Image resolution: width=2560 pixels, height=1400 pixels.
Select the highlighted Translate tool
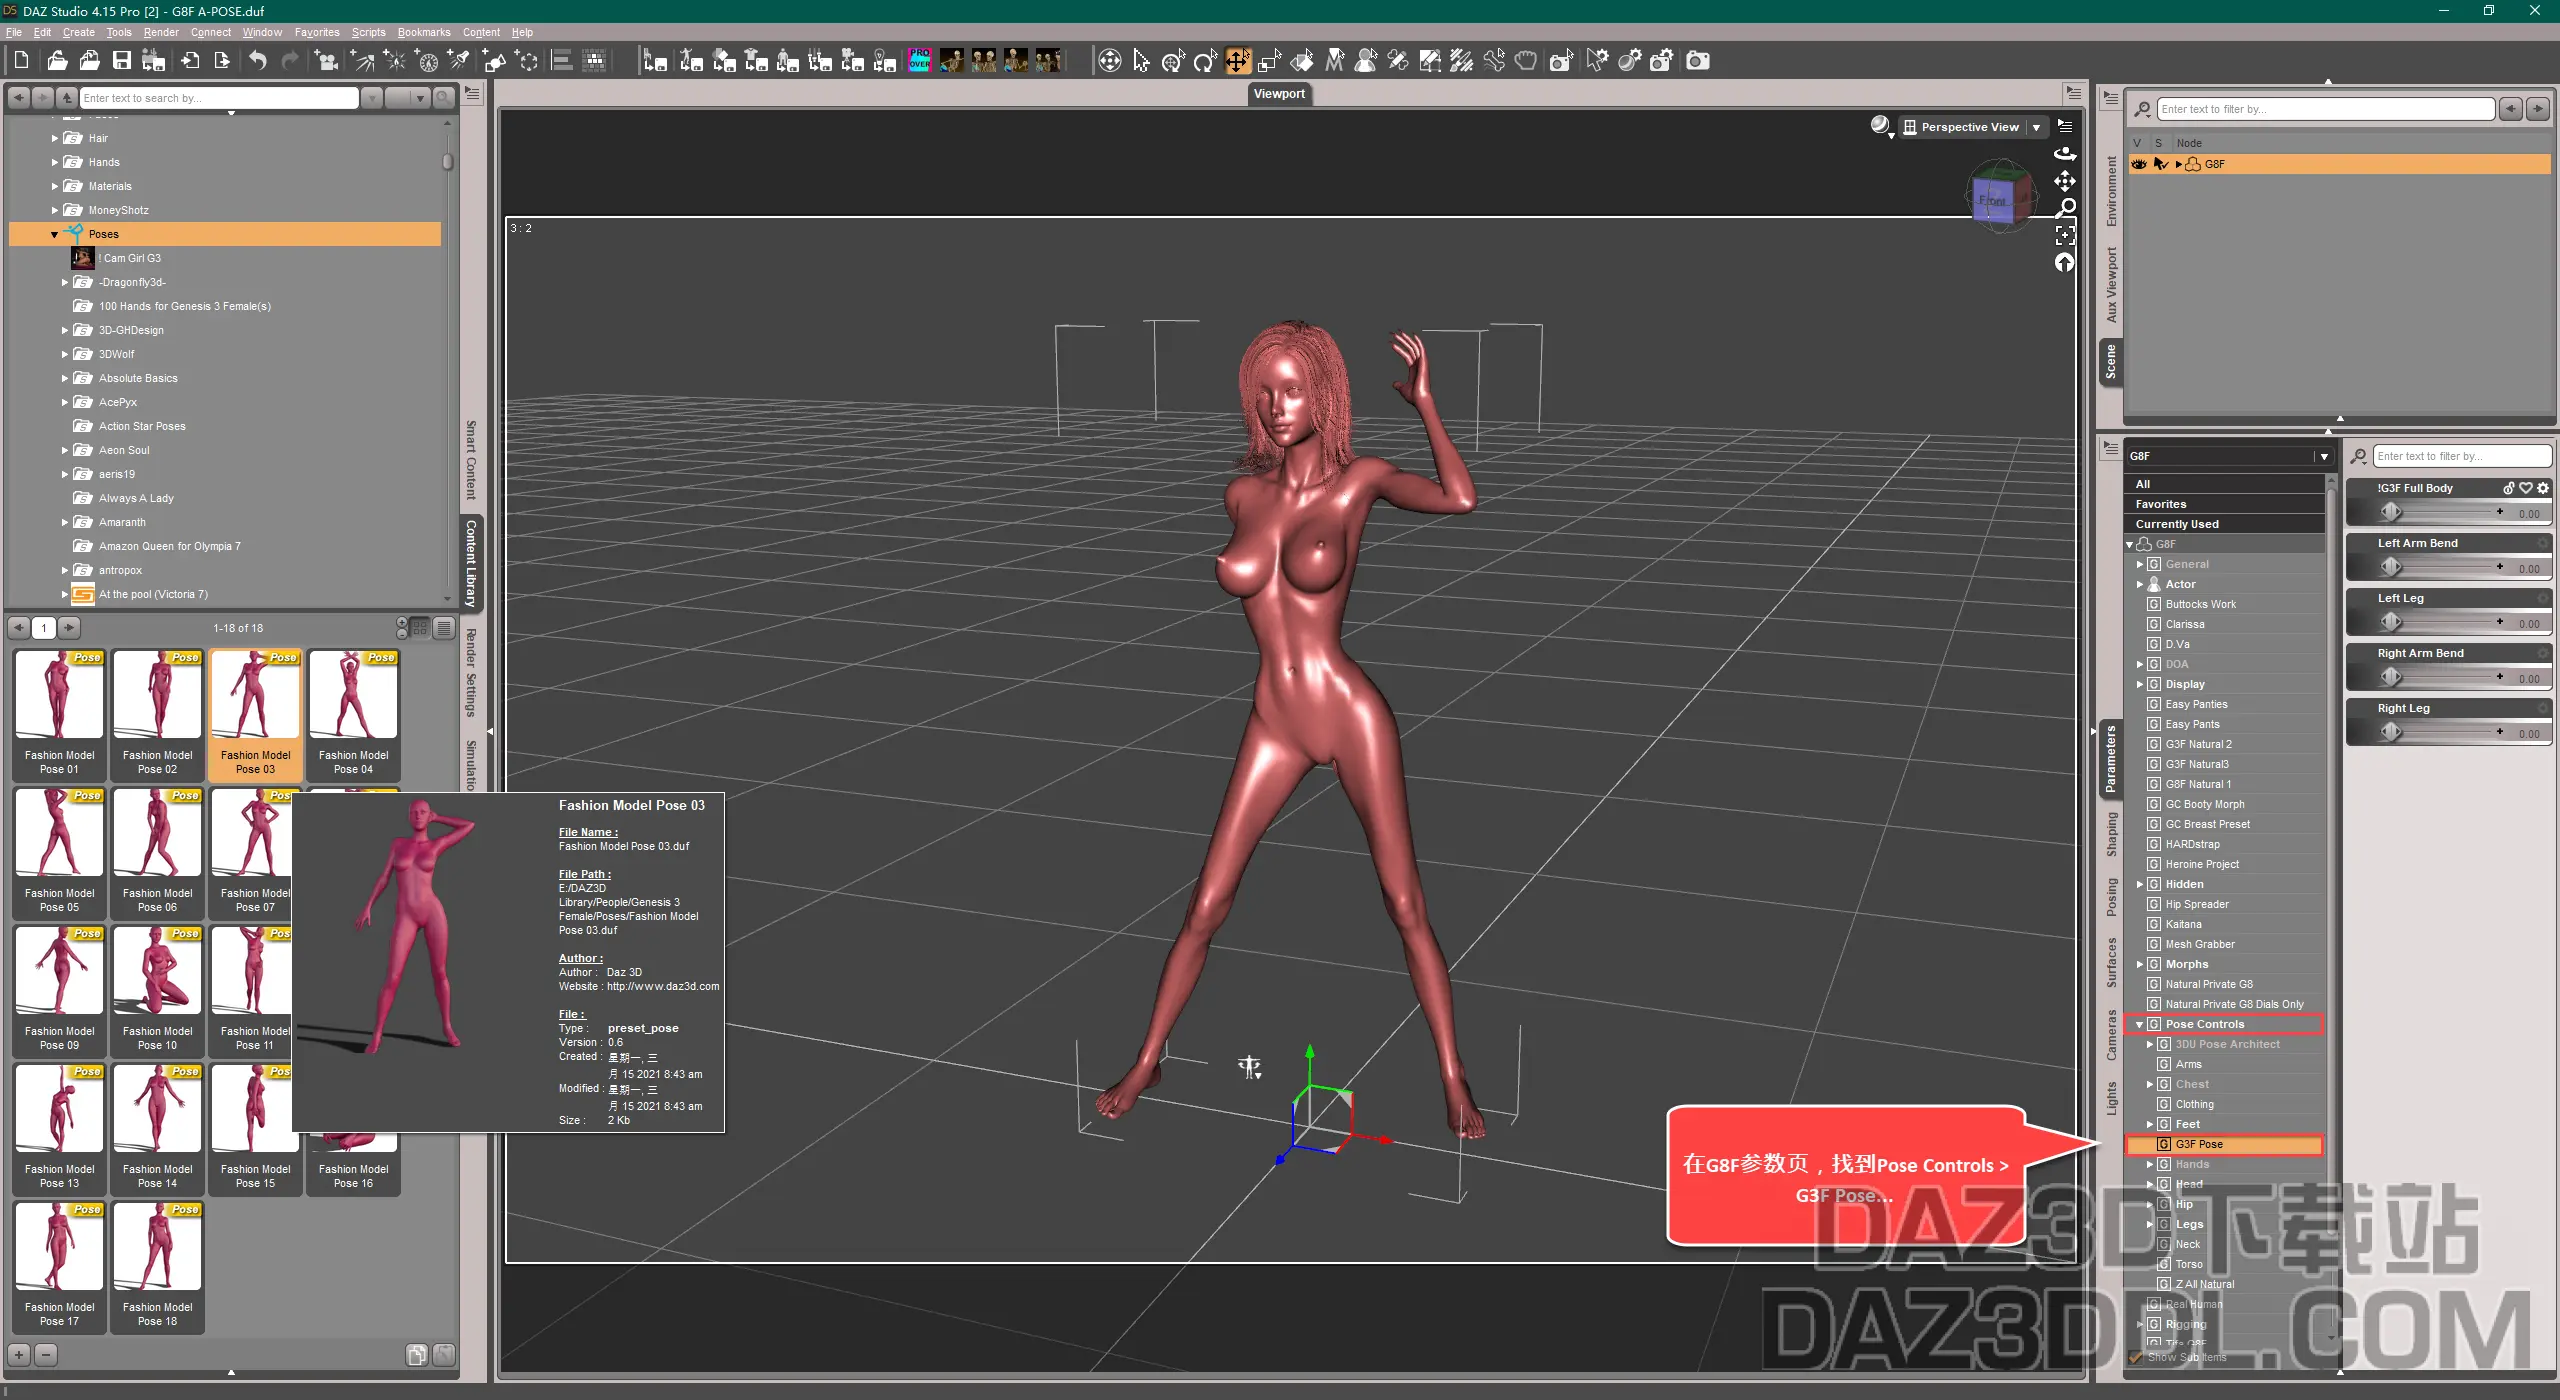(x=1237, y=61)
